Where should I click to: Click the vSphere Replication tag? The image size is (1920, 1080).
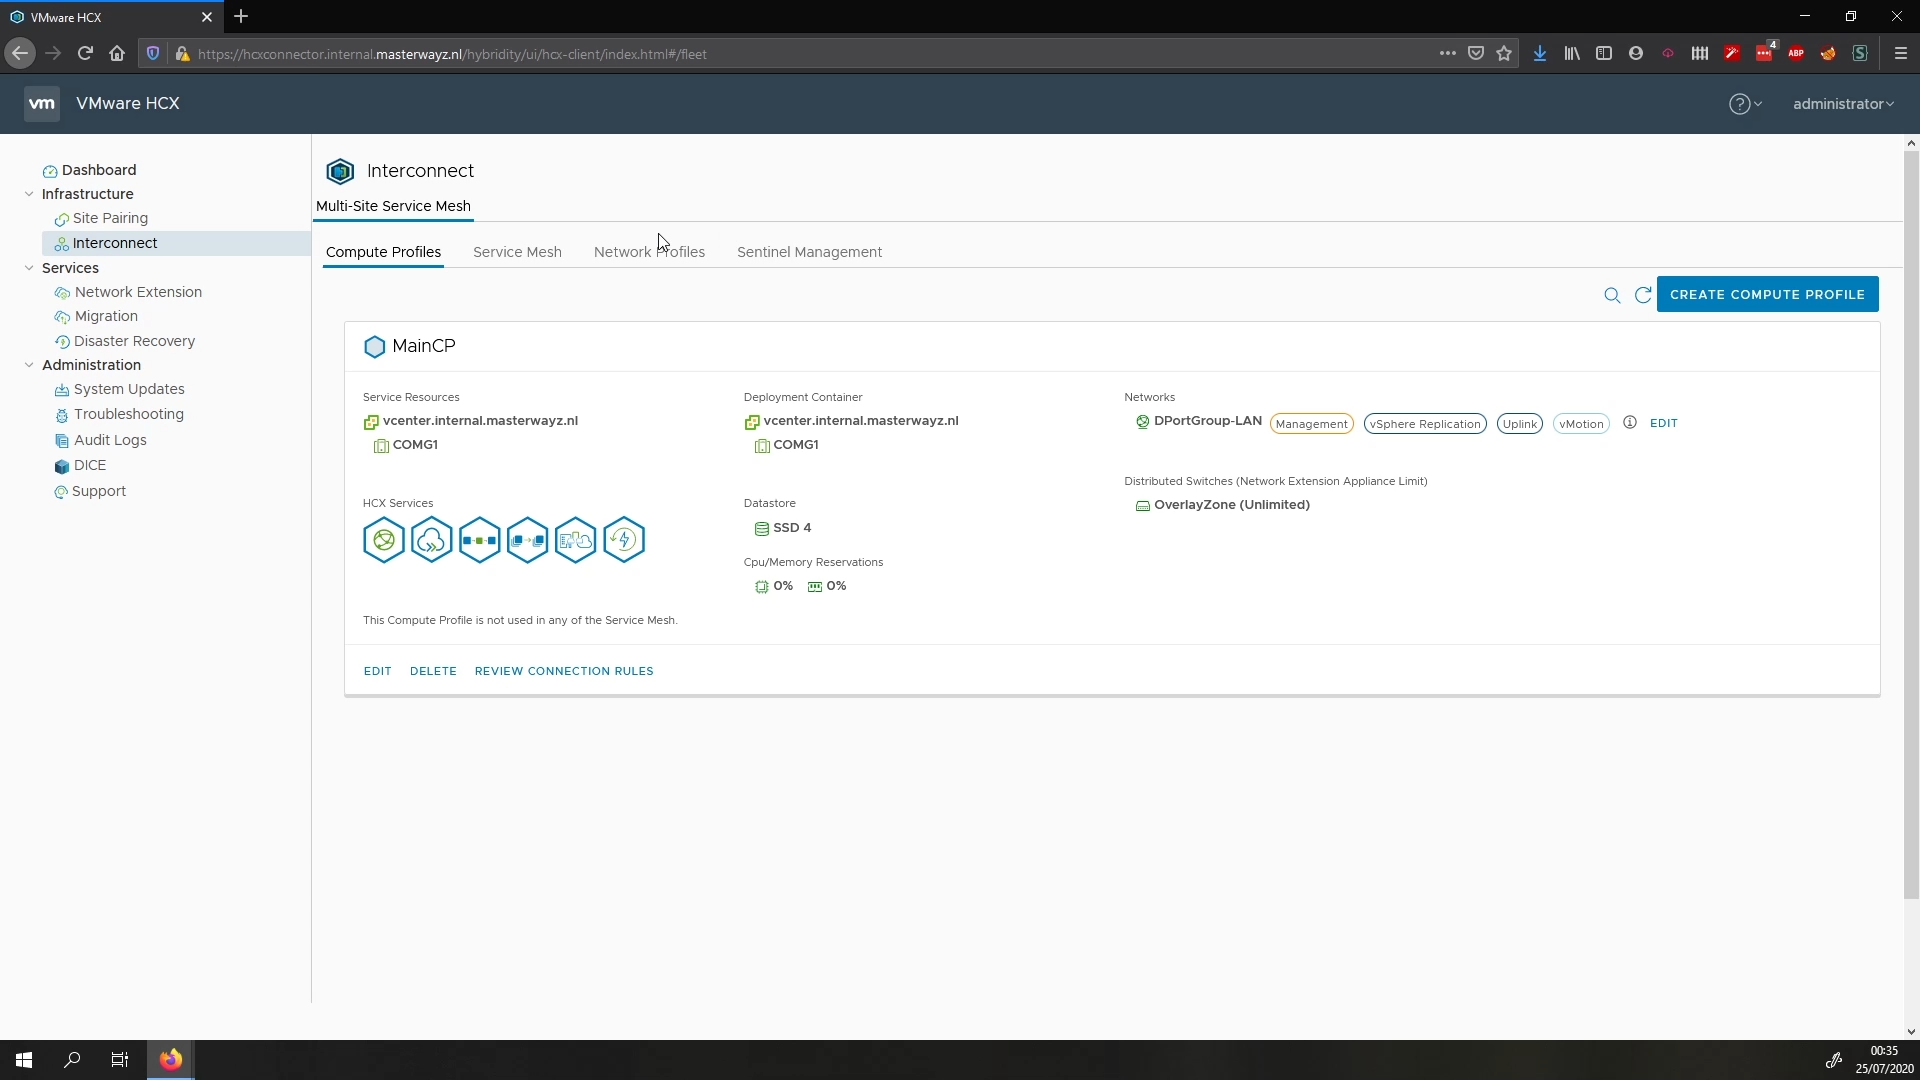(x=1425, y=424)
